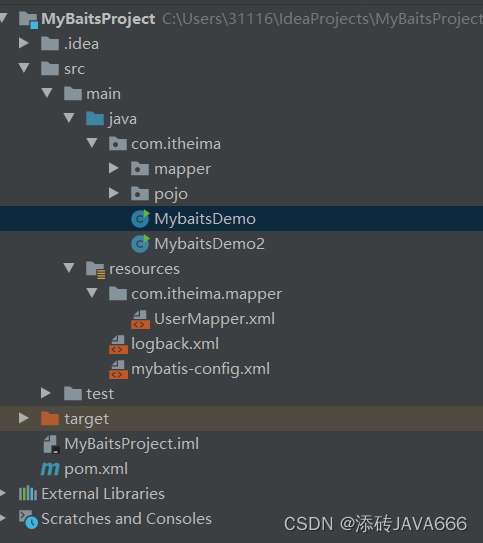Click the Scratches and Consoles icon
The width and height of the screenshot is (483, 543).
click(28, 519)
